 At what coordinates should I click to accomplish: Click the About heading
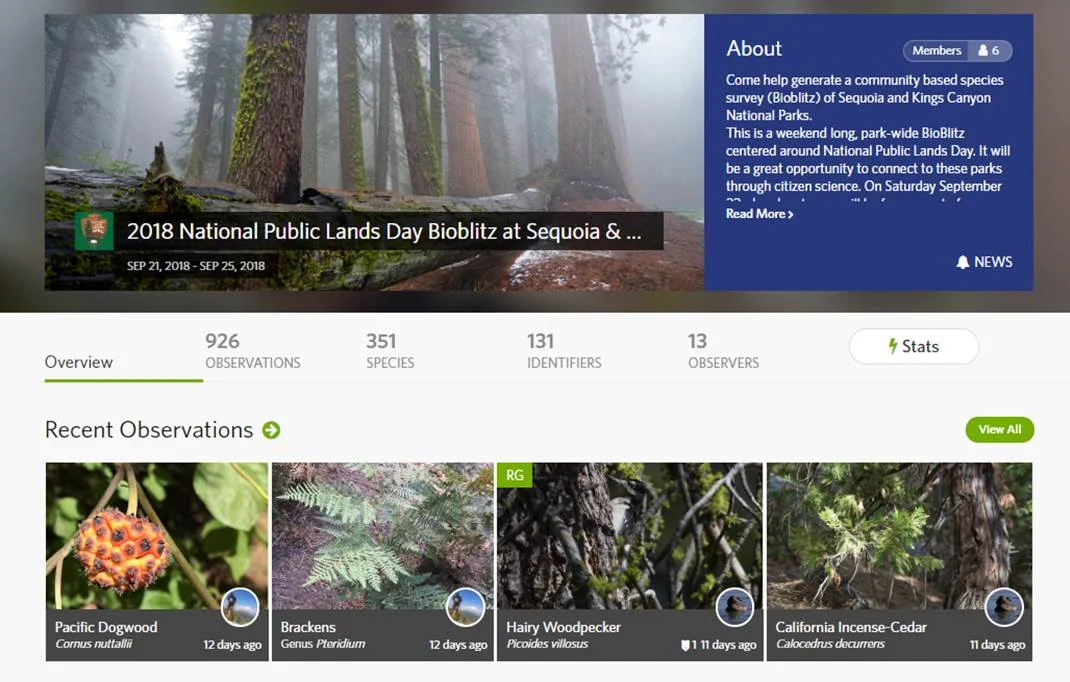pos(753,48)
